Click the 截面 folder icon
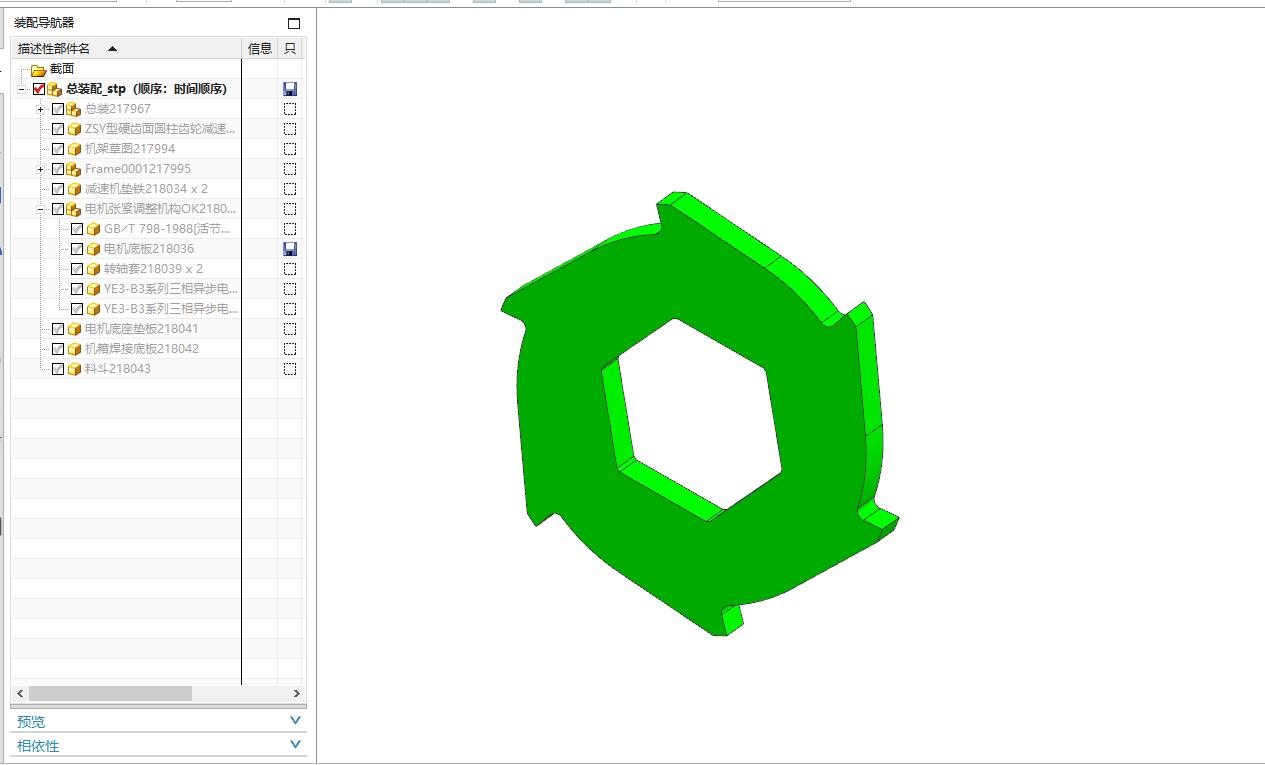Screen dimensions: 1265x765 coord(38,69)
